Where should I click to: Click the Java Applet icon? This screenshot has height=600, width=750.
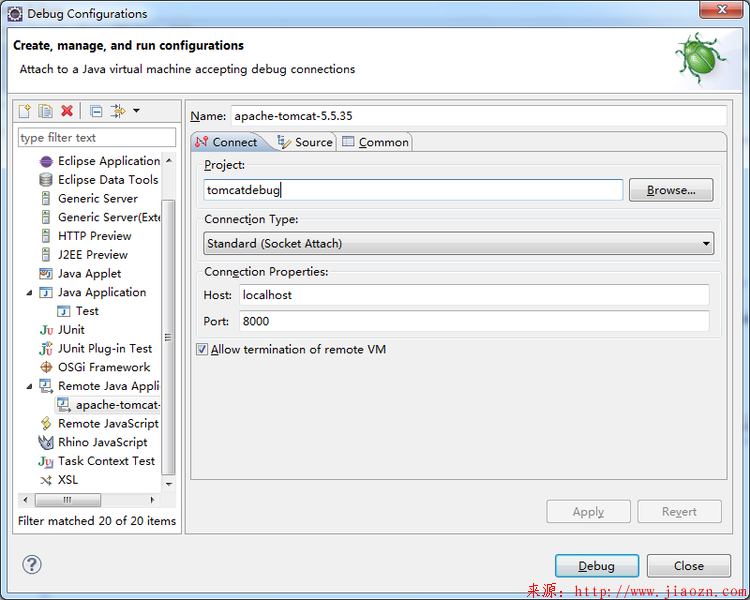pos(46,274)
